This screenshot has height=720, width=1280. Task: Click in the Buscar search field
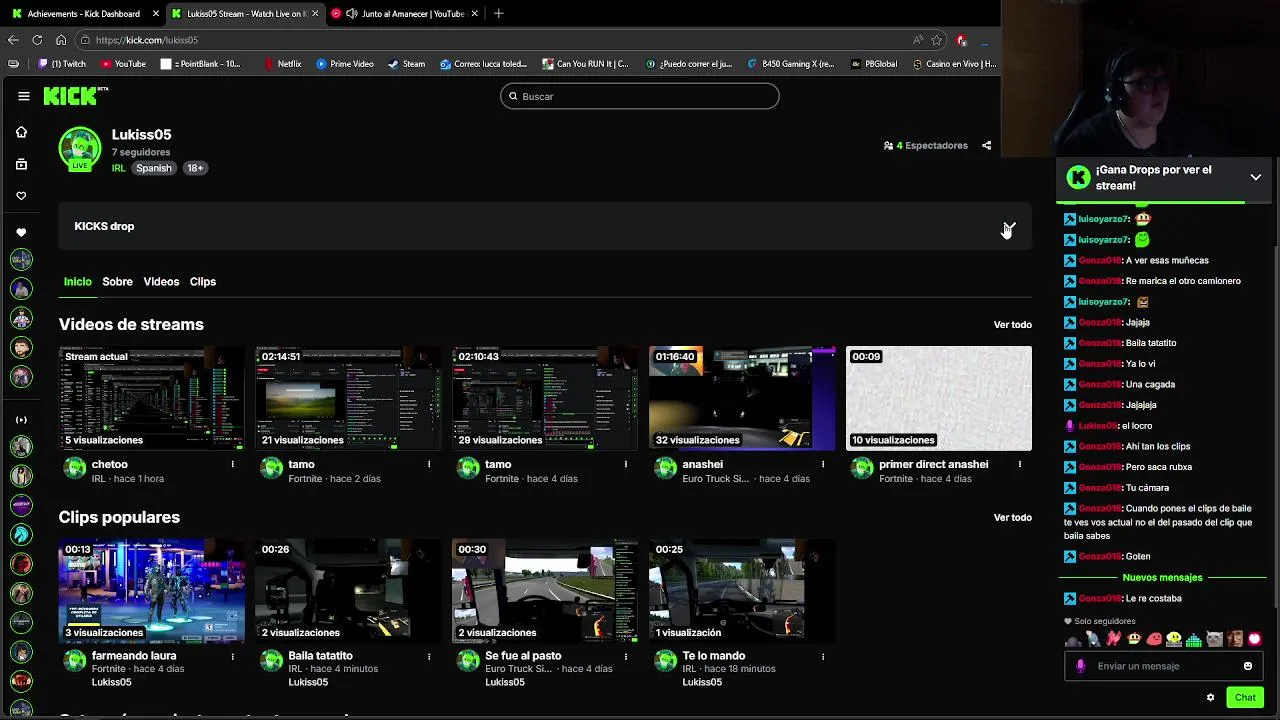click(640, 96)
